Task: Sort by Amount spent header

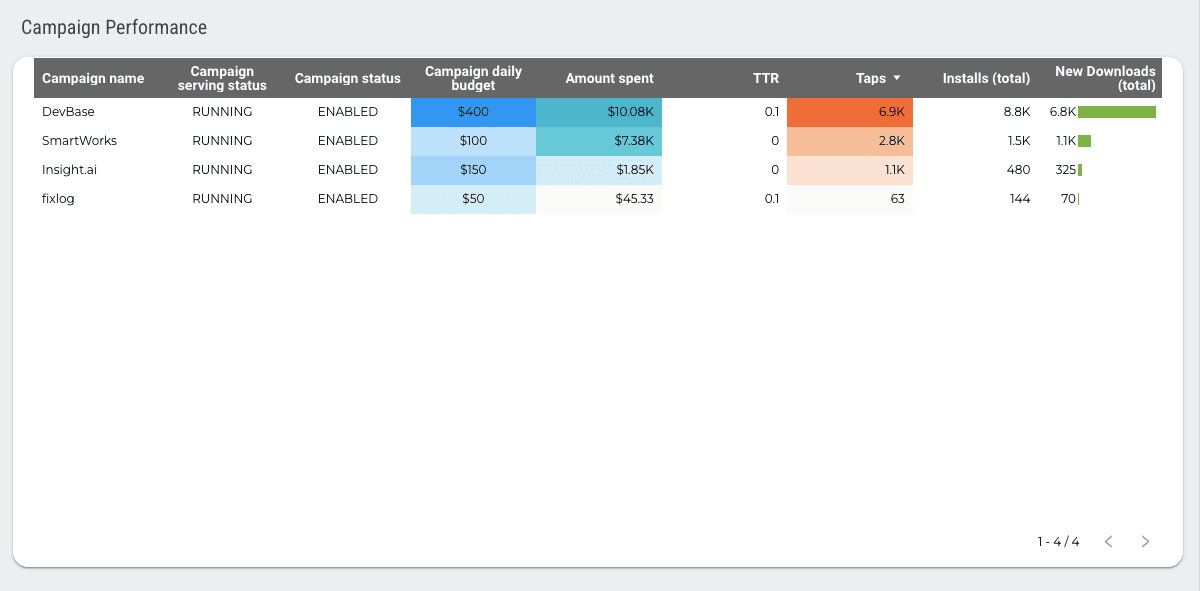Action: pyautogui.click(x=609, y=78)
